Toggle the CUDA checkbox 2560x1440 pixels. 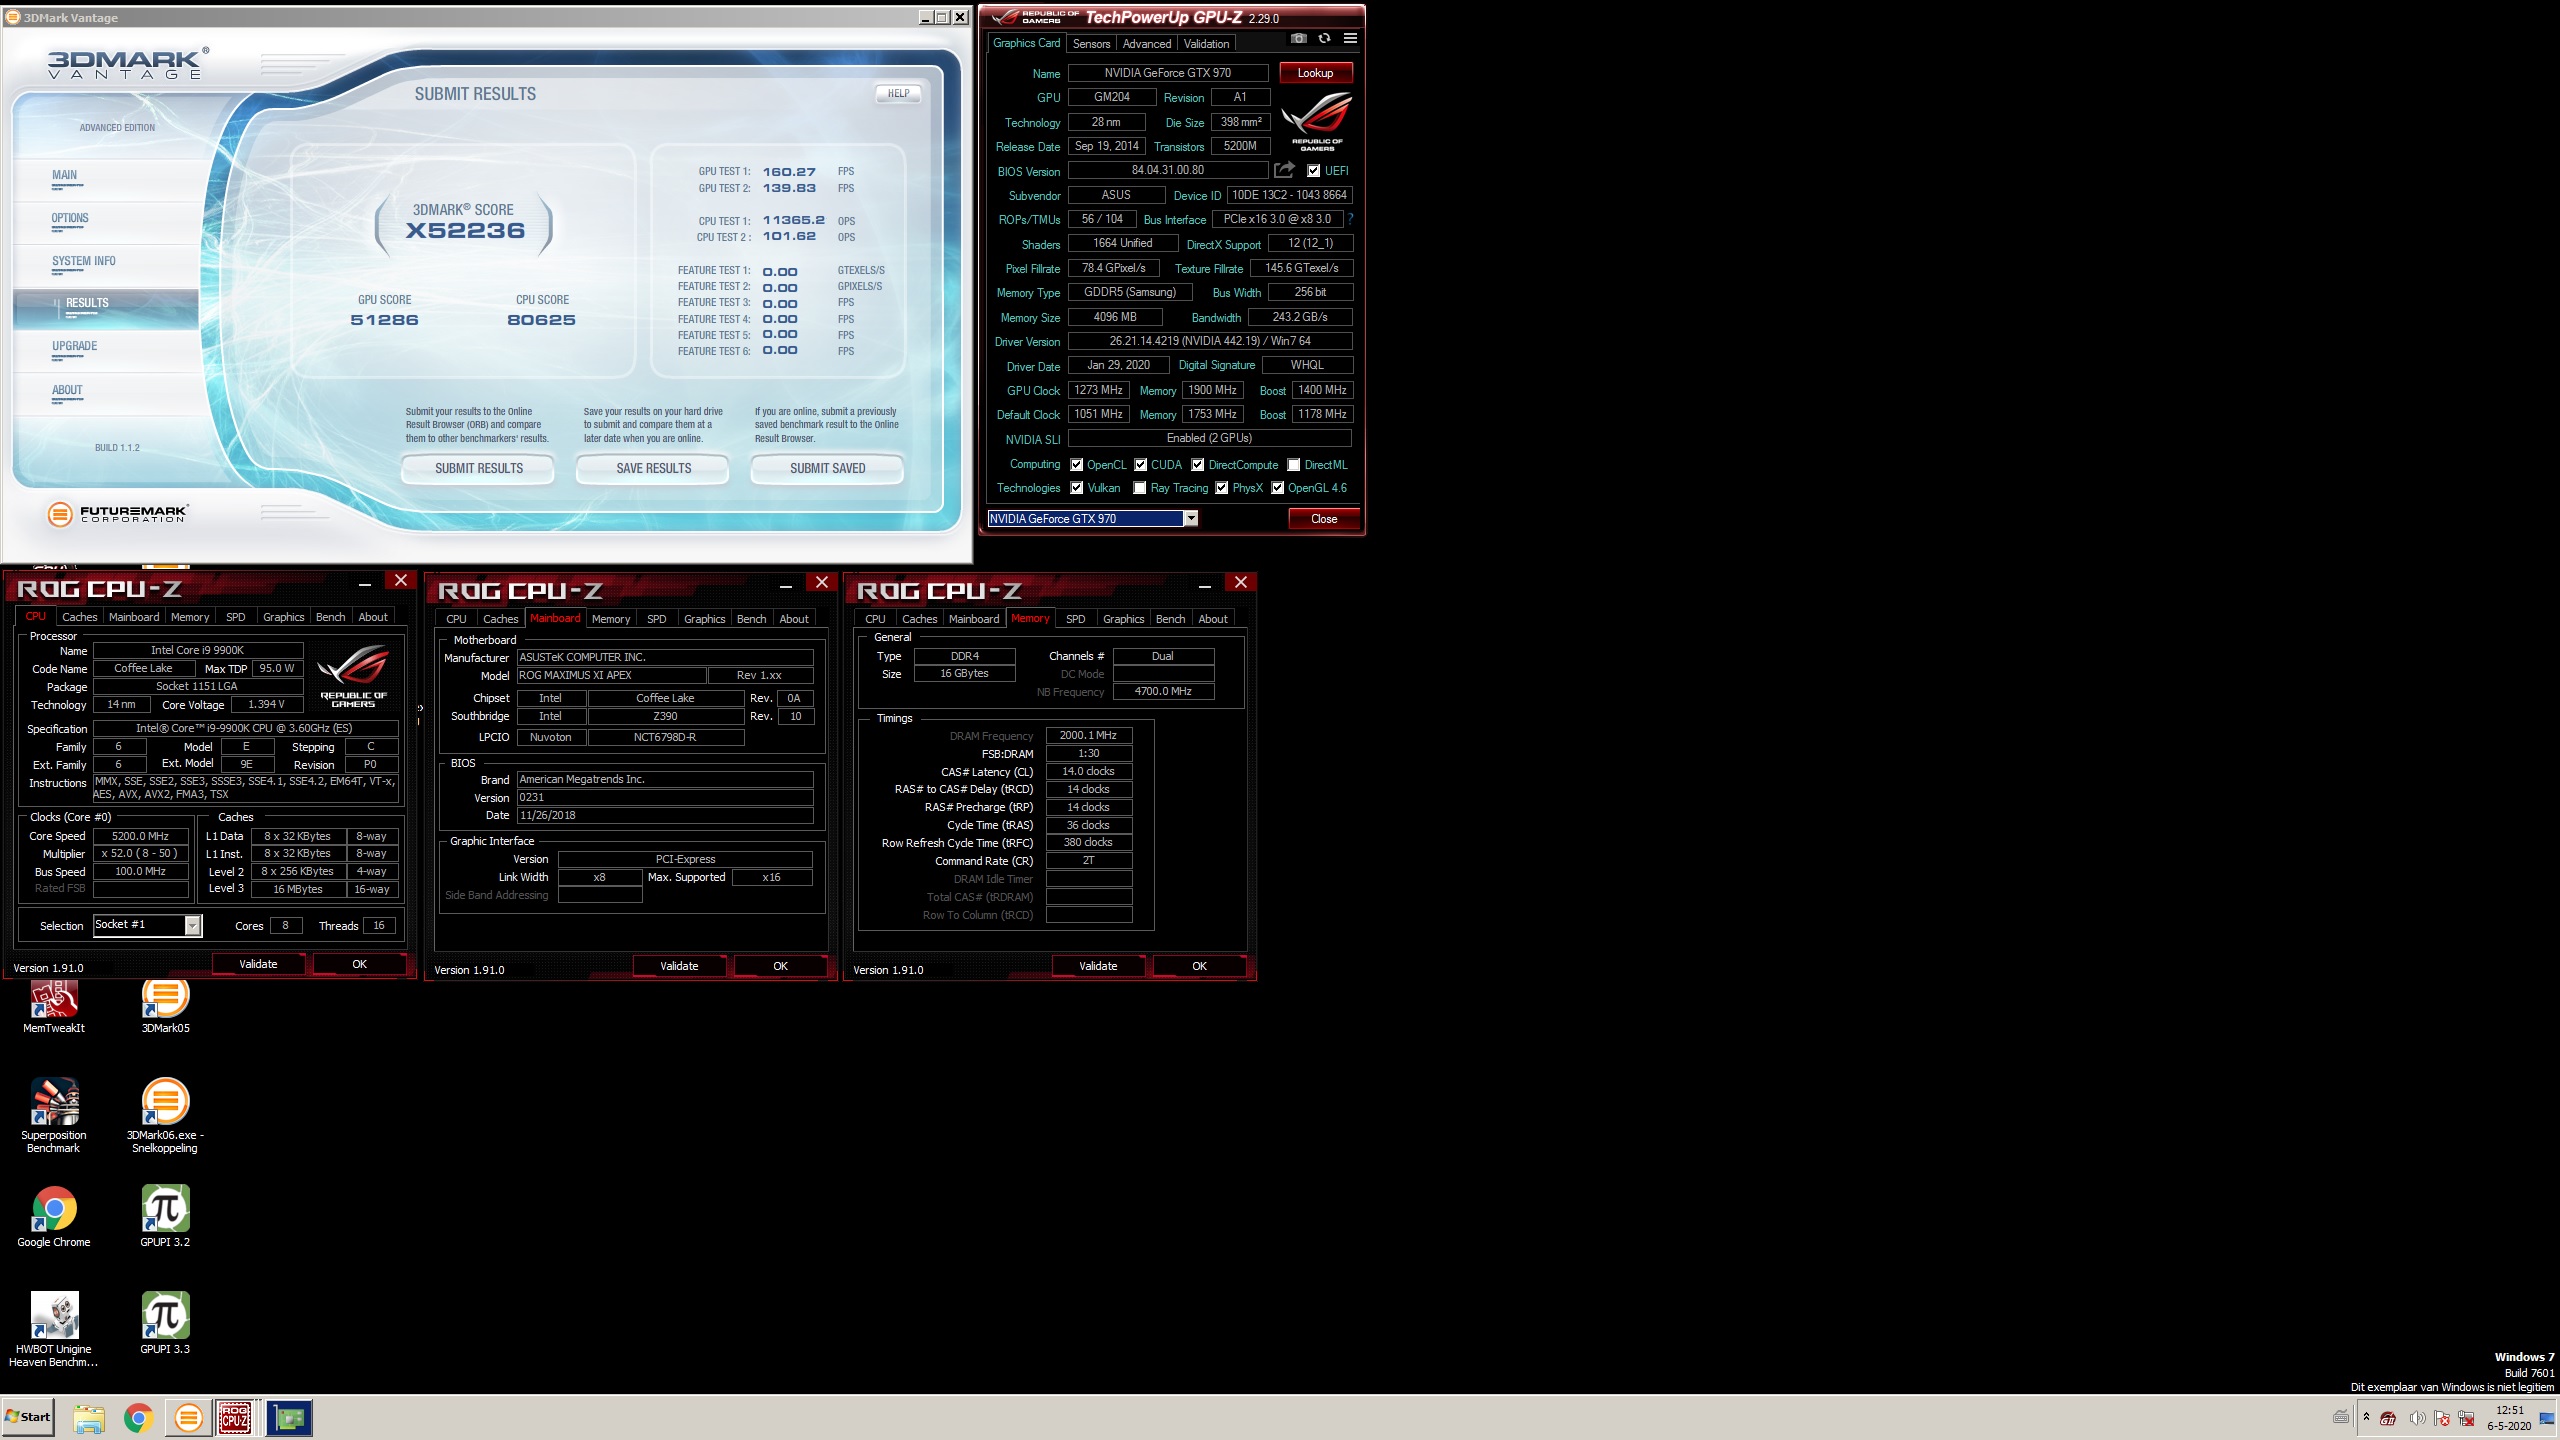[x=1140, y=465]
